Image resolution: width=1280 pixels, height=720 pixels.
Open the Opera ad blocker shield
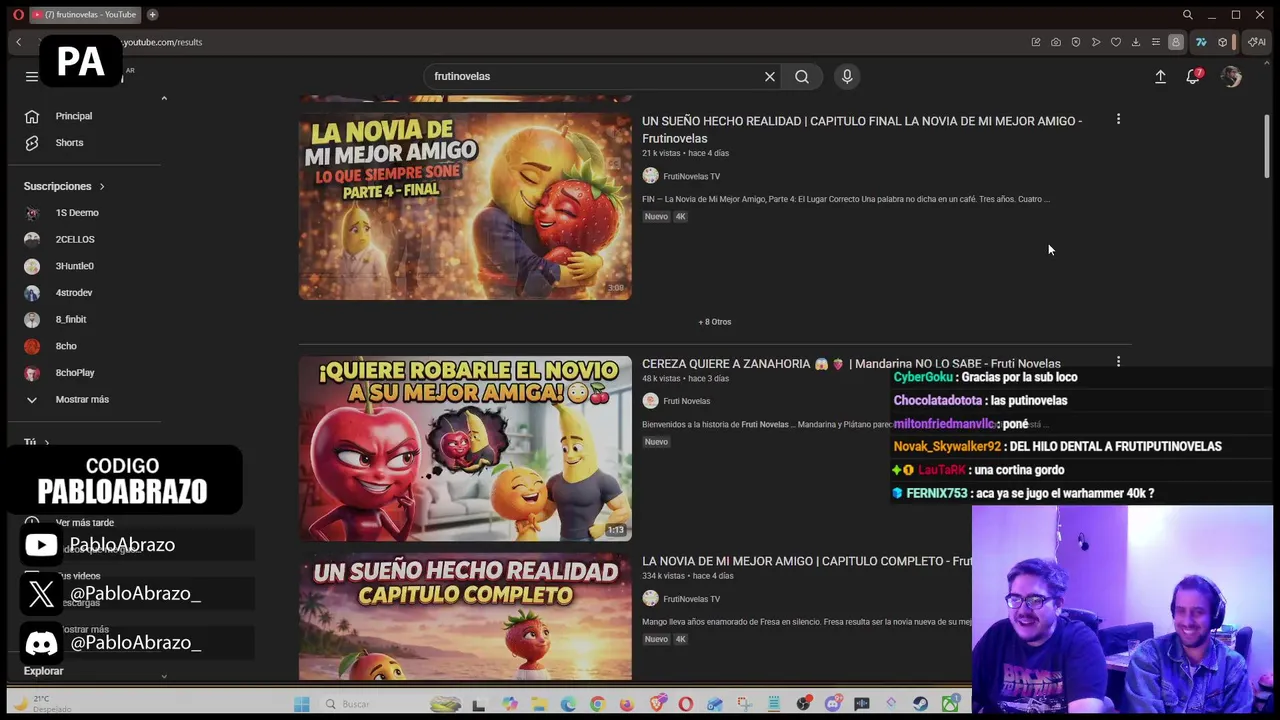(x=1076, y=42)
